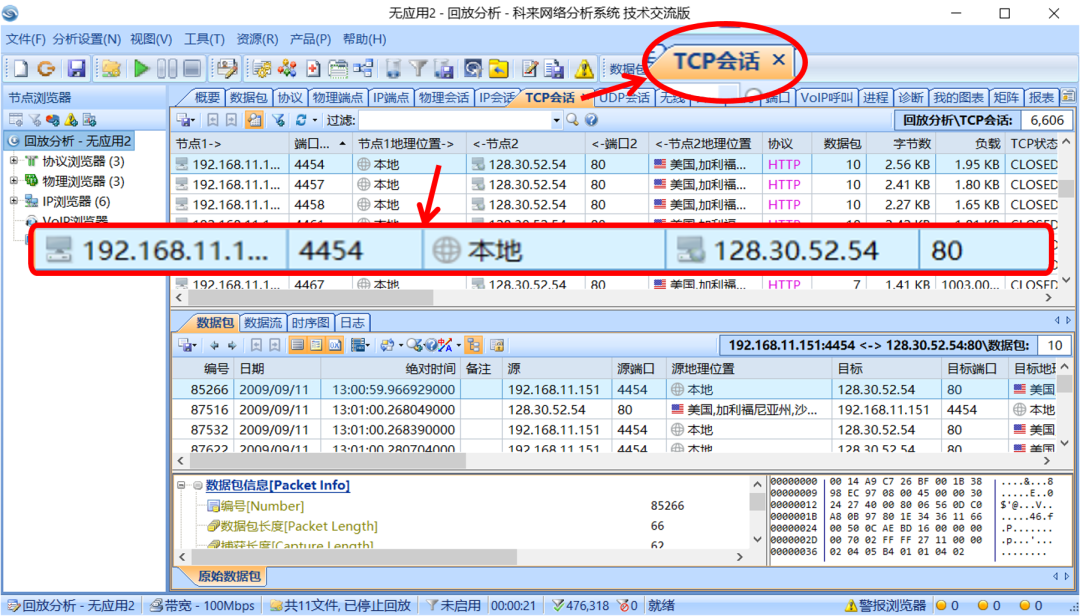Viewport: 1080px width, 616px height.
Task: Click the packet list horizontal scrollbar
Action: tap(328, 461)
